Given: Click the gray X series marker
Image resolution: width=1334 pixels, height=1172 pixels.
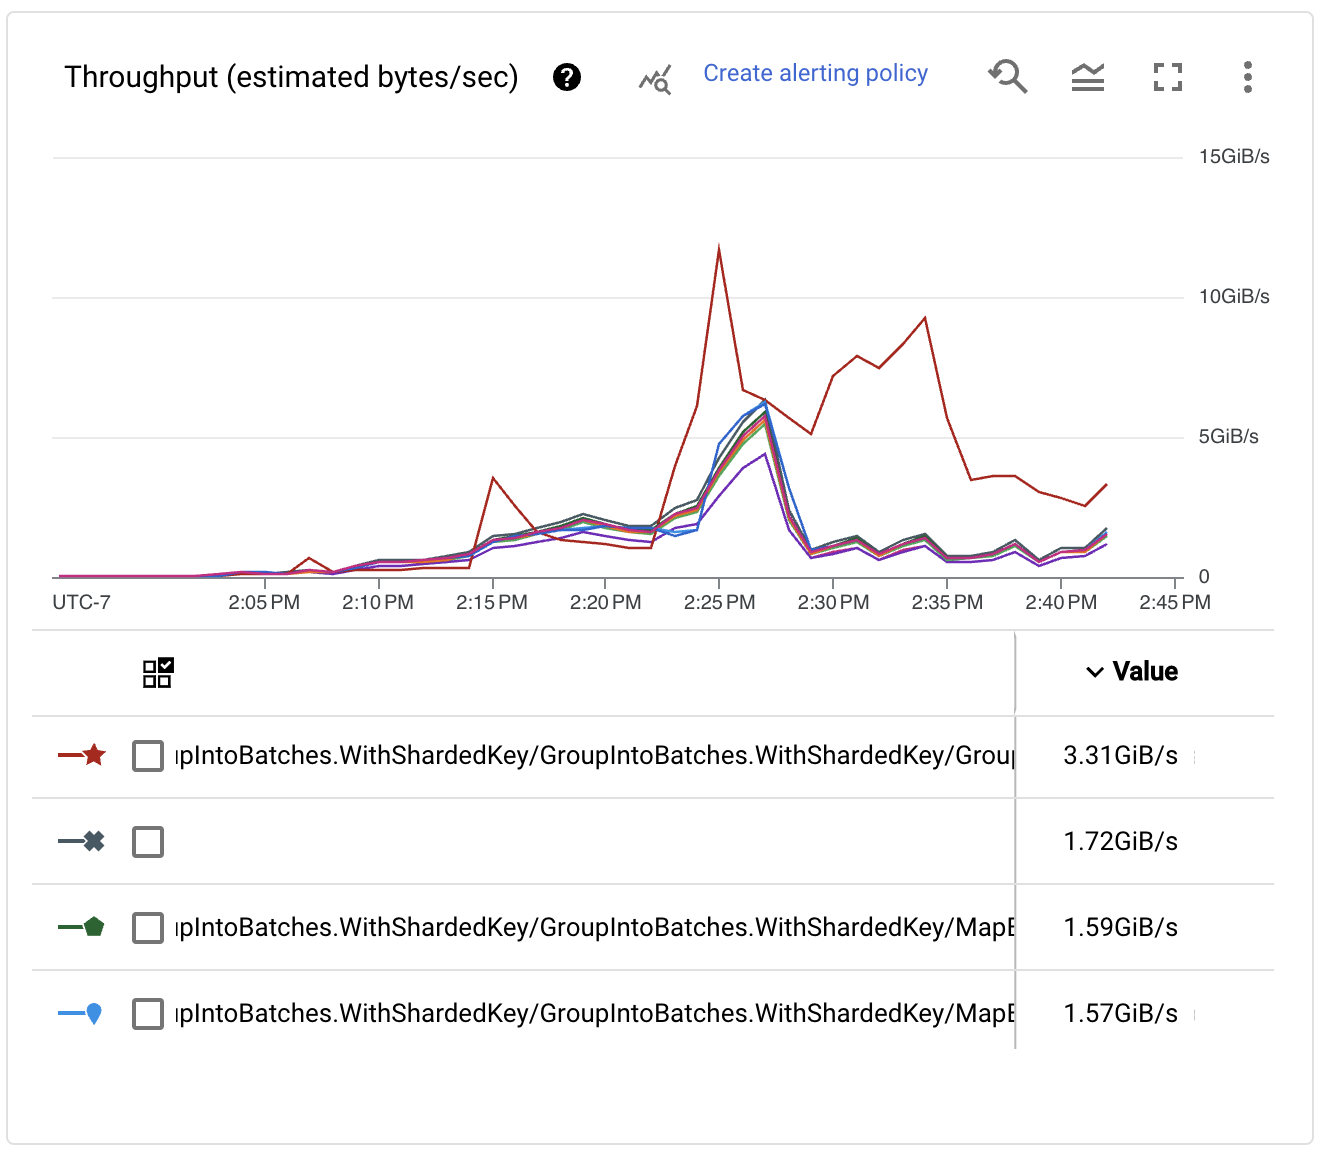Looking at the screenshot, I should (x=93, y=841).
